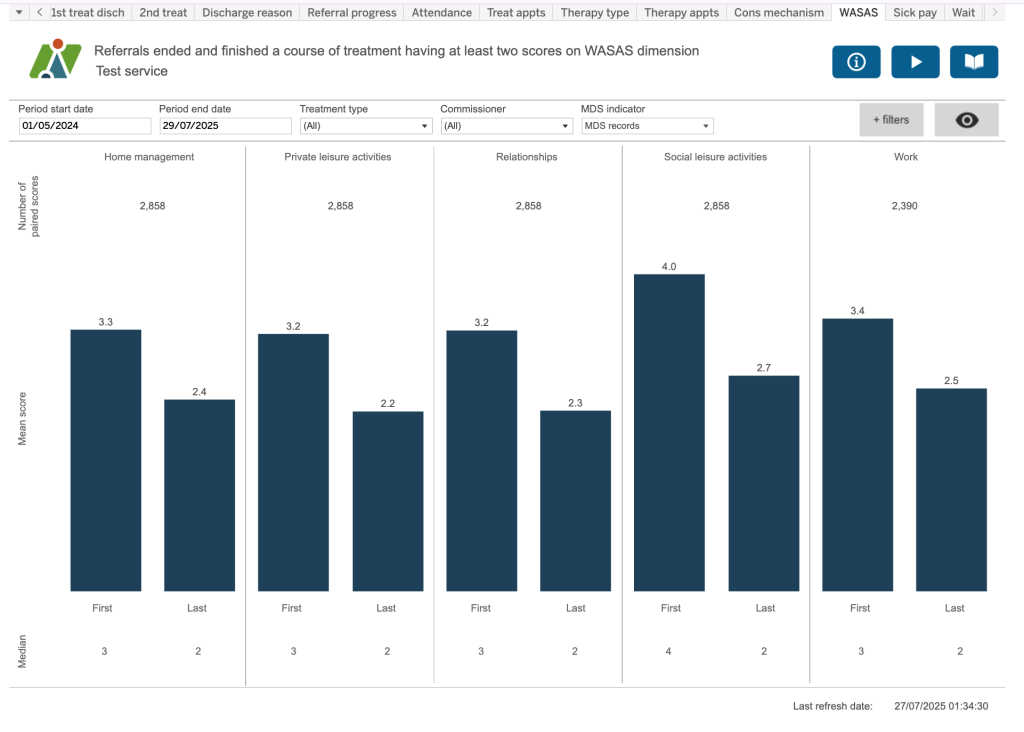Open the Discharge reason tab

(x=247, y=13)
